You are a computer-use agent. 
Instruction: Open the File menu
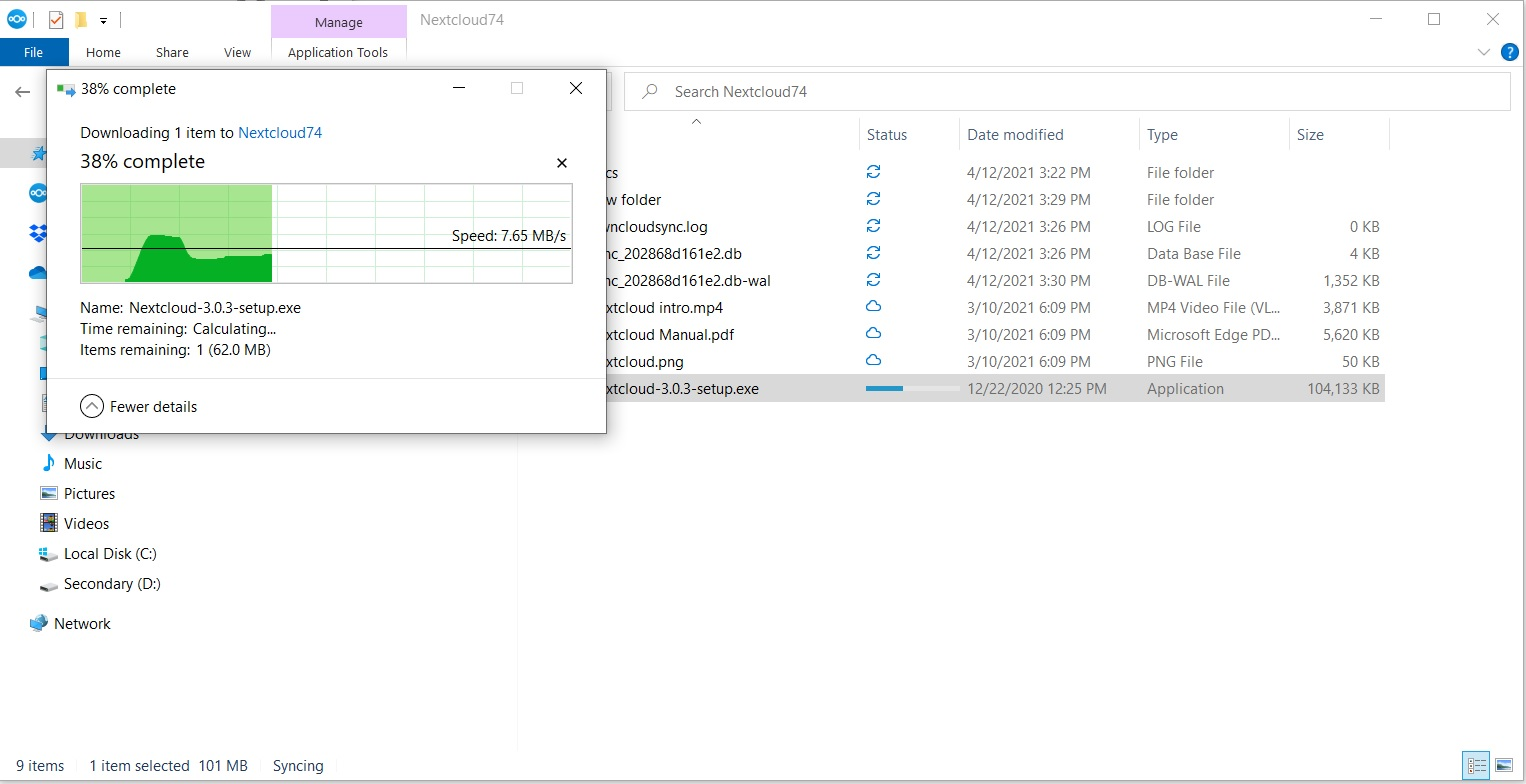[34, 53]
